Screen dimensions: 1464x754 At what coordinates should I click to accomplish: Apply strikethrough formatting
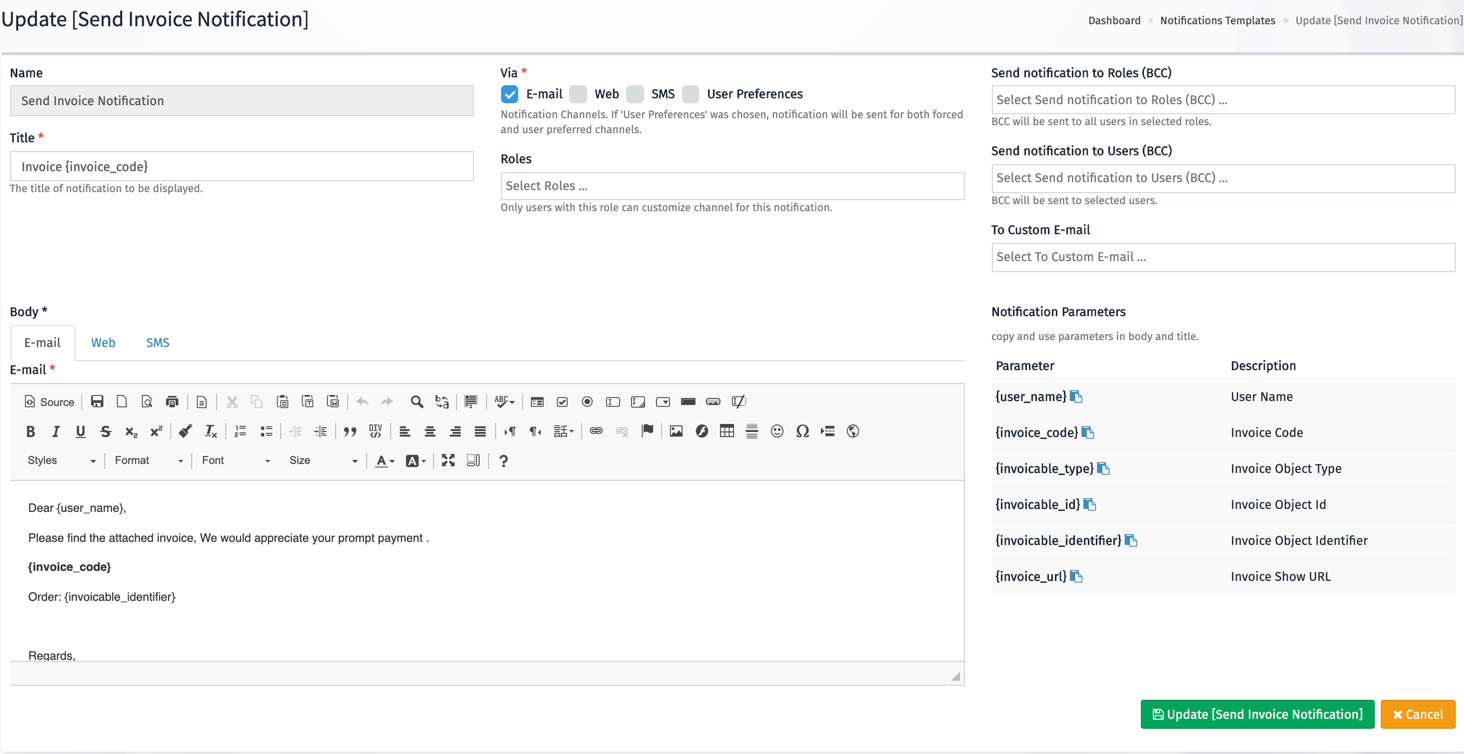pos(105,432)
